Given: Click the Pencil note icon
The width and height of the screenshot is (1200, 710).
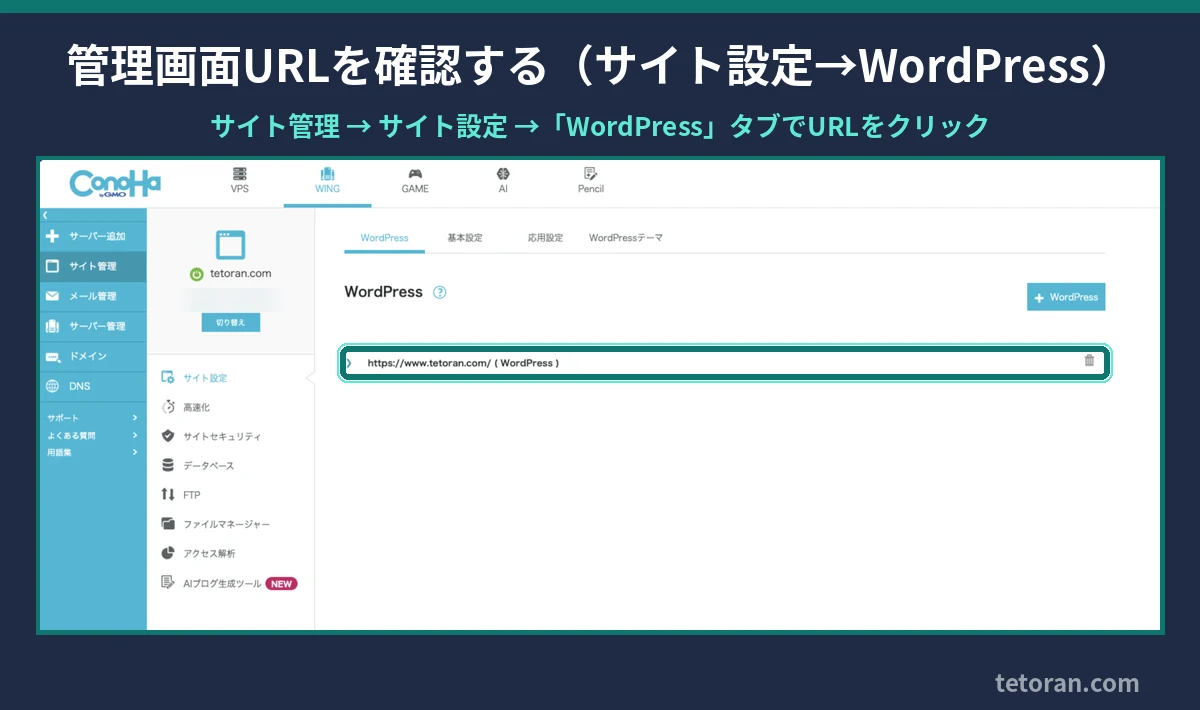Looking at the screenshot, I should tap(591, 173).
